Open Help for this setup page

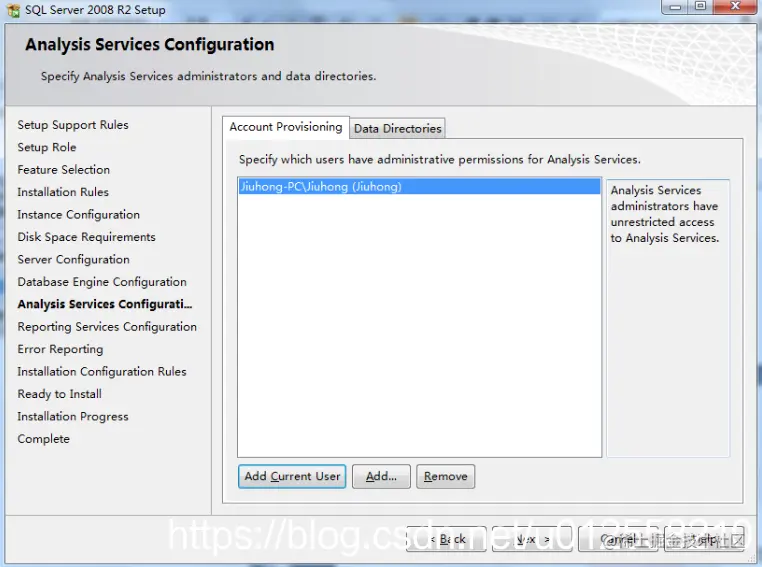(704, 539)
